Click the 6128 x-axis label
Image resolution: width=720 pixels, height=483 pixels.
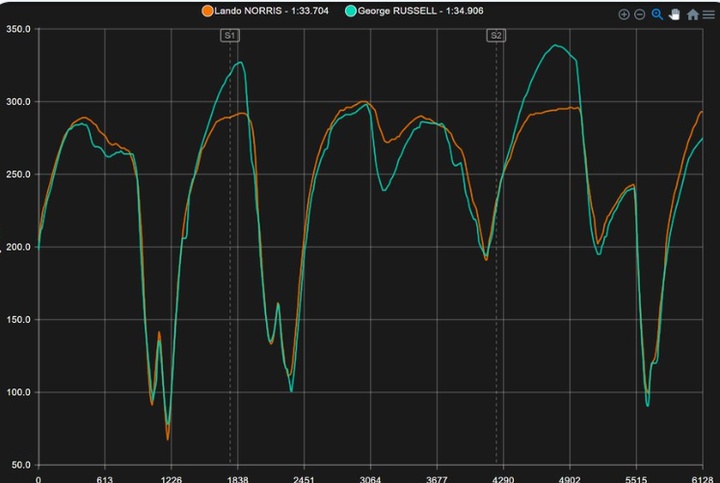pos(703,479)
